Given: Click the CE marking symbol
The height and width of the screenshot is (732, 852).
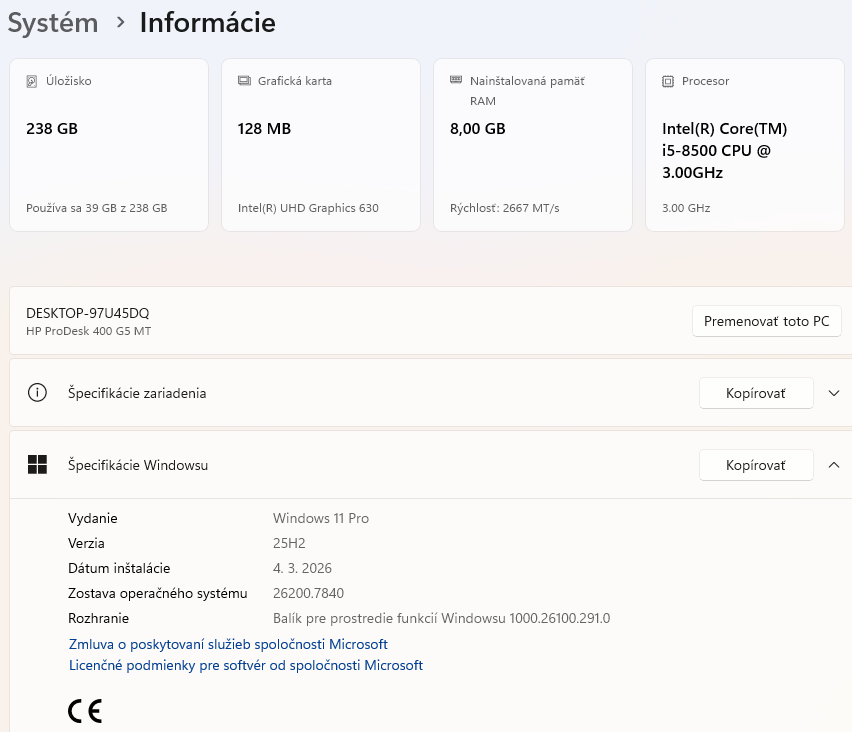Looking at the screenshot, I should click(x=85, y=711).
